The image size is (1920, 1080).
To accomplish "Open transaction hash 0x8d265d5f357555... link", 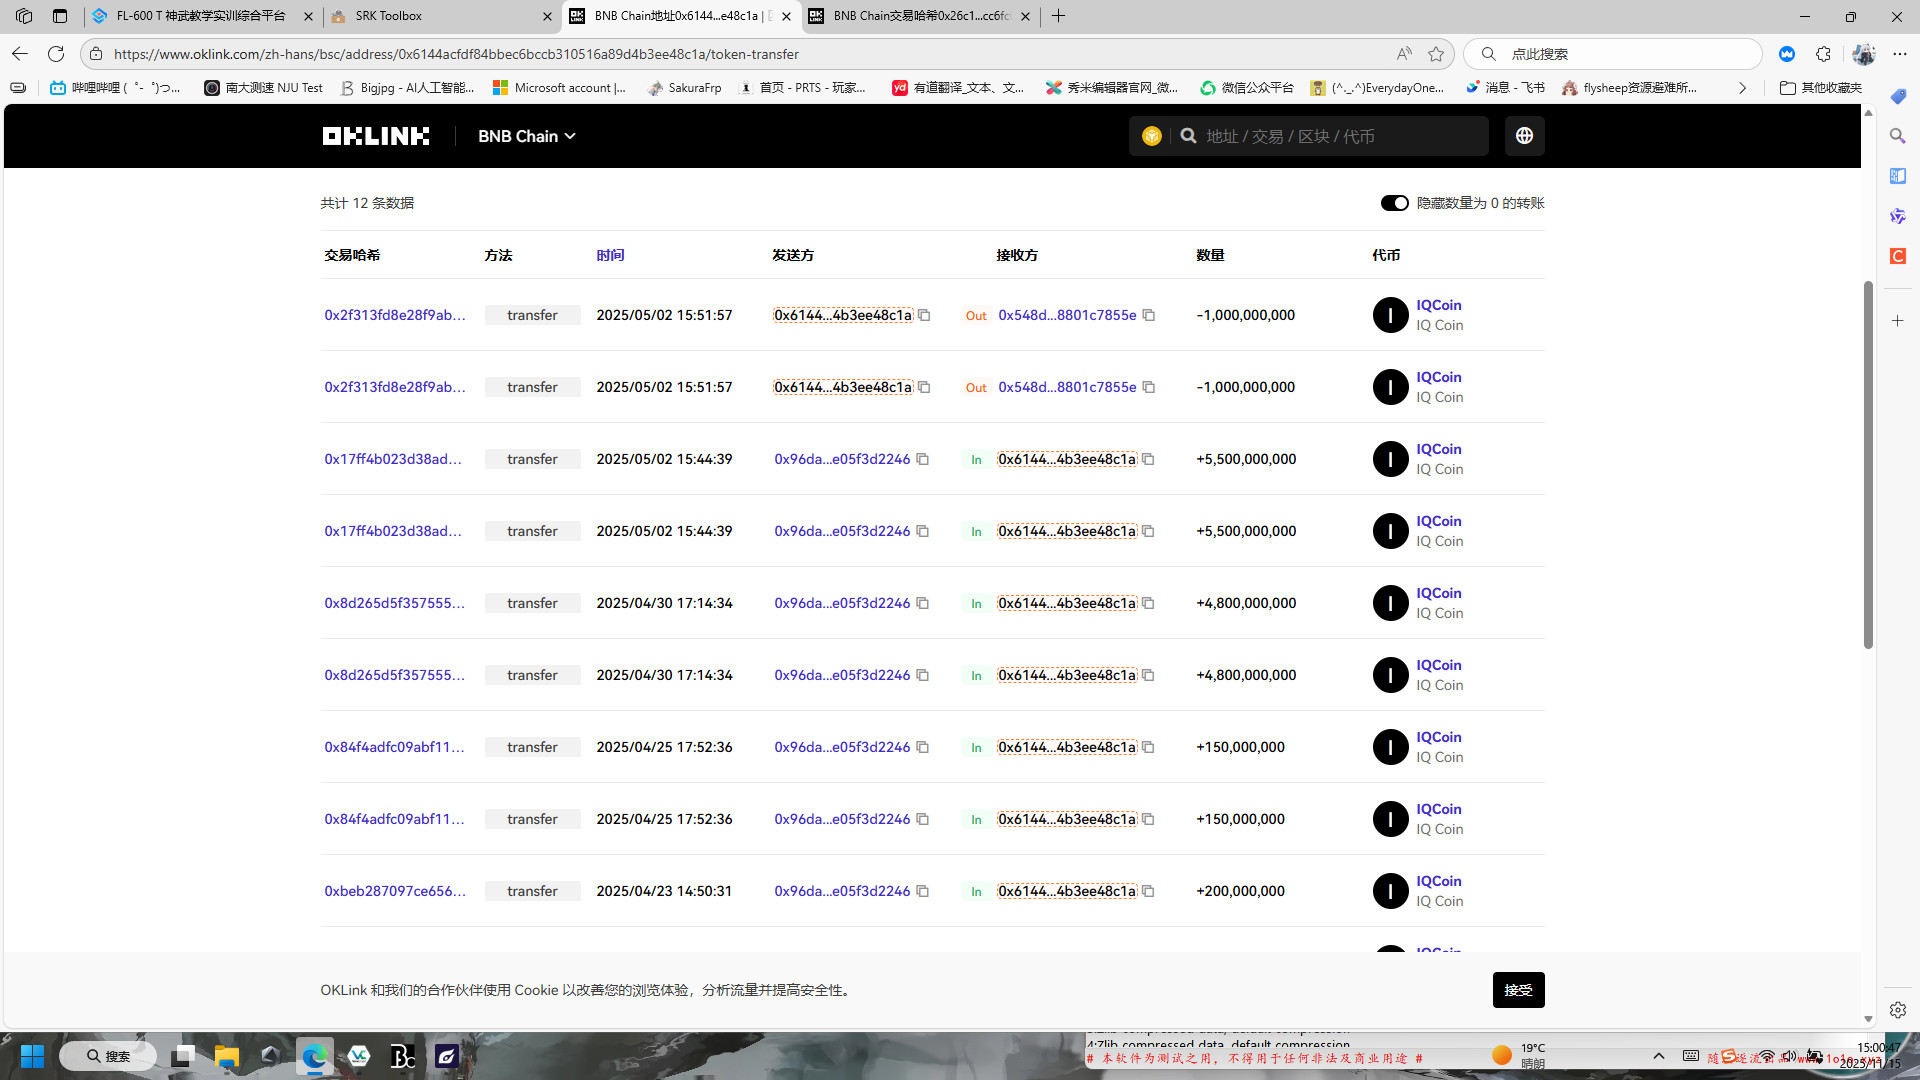I will [394, 603].
